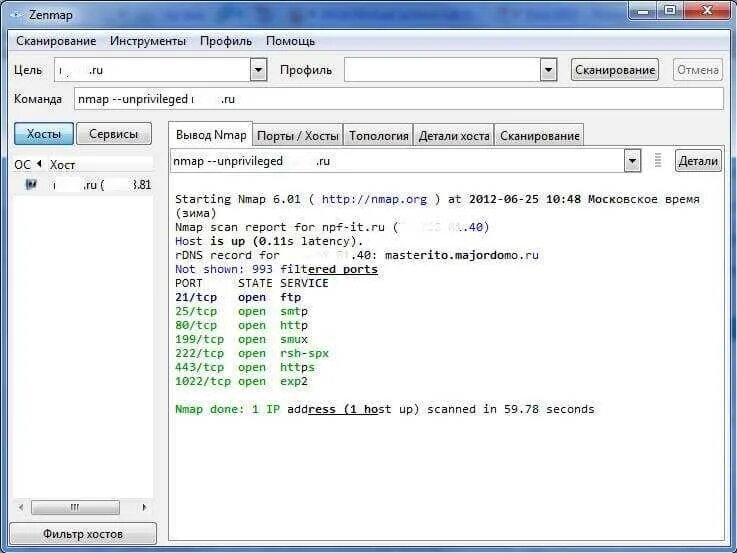
Task: Click the http://nmap.org link in output
Action: [374, 200]
